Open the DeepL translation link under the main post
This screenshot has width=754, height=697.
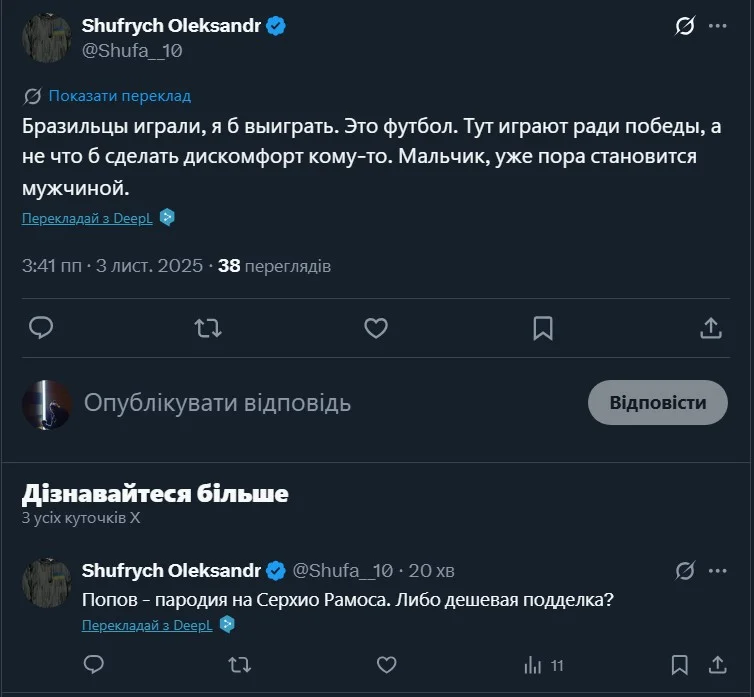pyautogui.click(x=88, y=217)
